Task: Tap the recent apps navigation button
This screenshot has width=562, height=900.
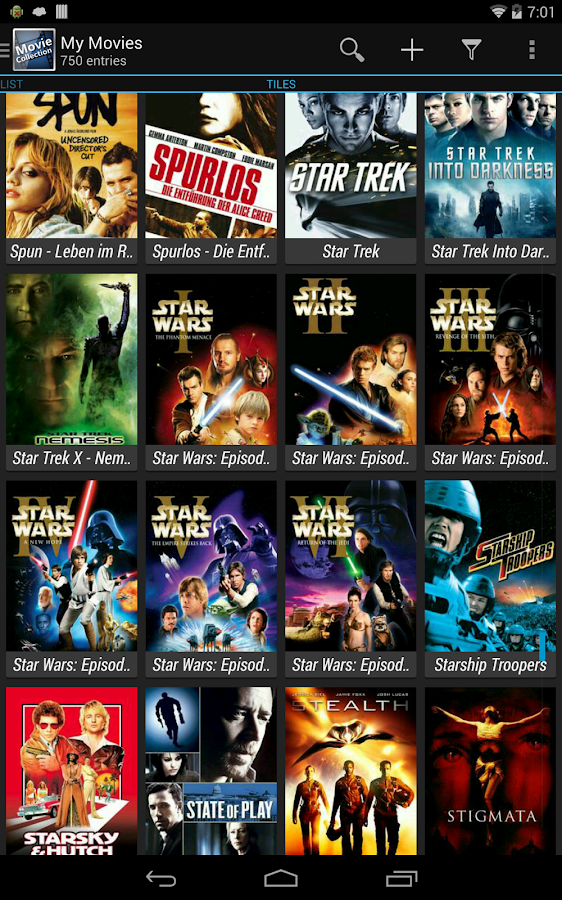Action: [x=401, y=878]
